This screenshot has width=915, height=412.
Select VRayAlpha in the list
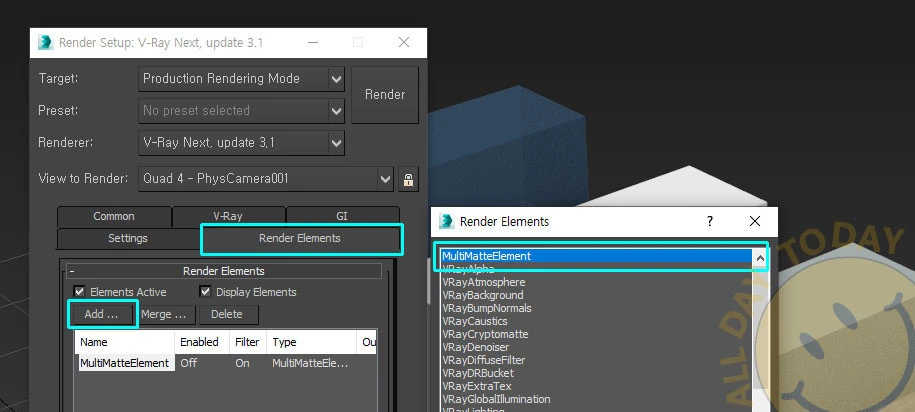click(596, 269)
